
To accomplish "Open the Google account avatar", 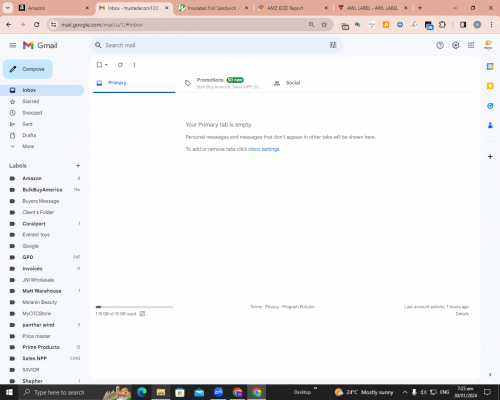I will (x=488, y=45).
